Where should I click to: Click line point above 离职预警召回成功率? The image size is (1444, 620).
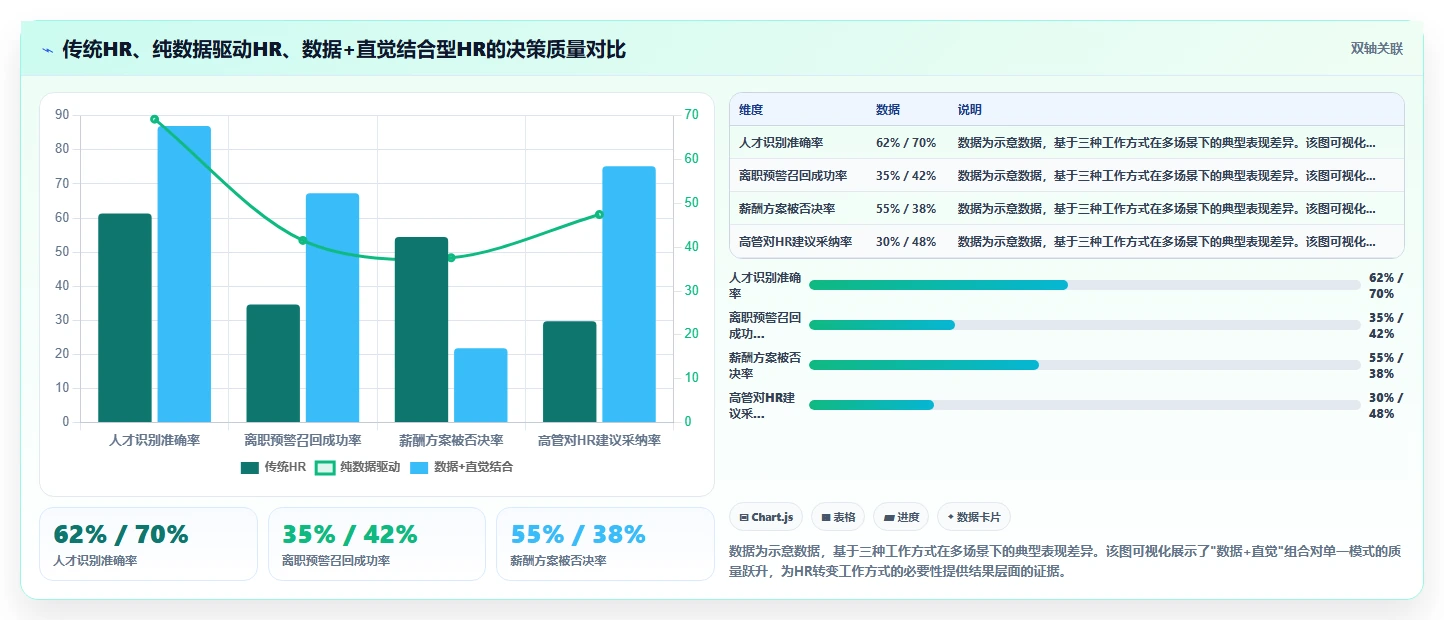coord(303,240)
